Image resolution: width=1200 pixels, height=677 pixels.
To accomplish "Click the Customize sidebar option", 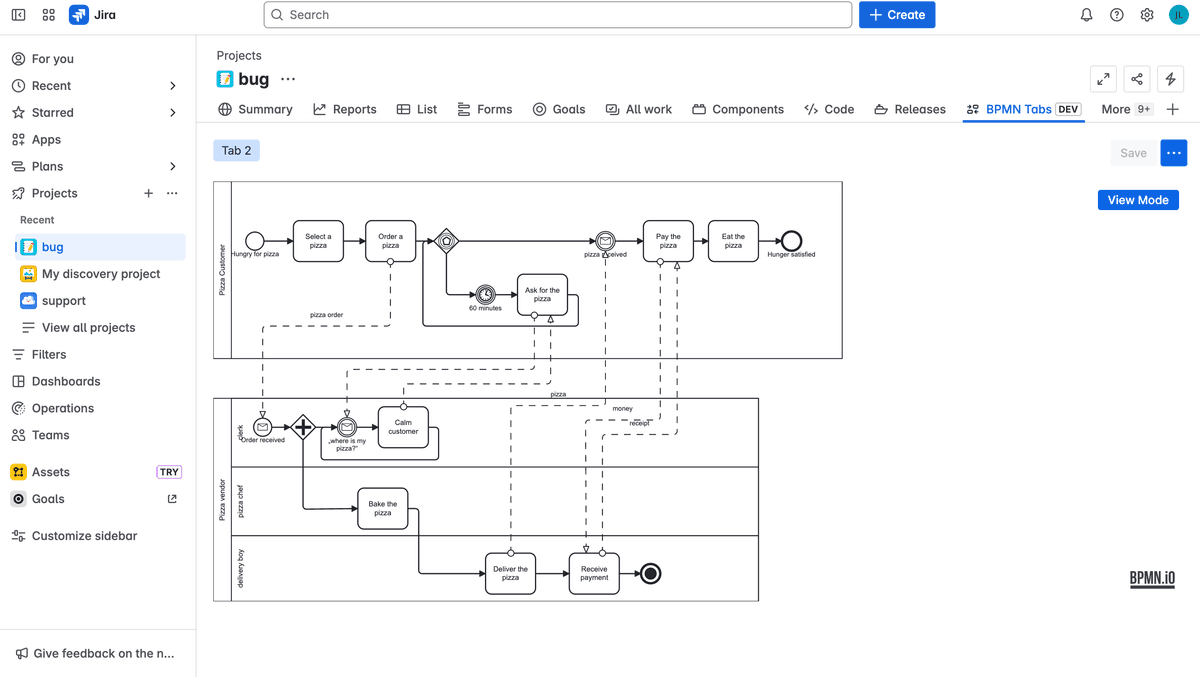I will [84, 536].
